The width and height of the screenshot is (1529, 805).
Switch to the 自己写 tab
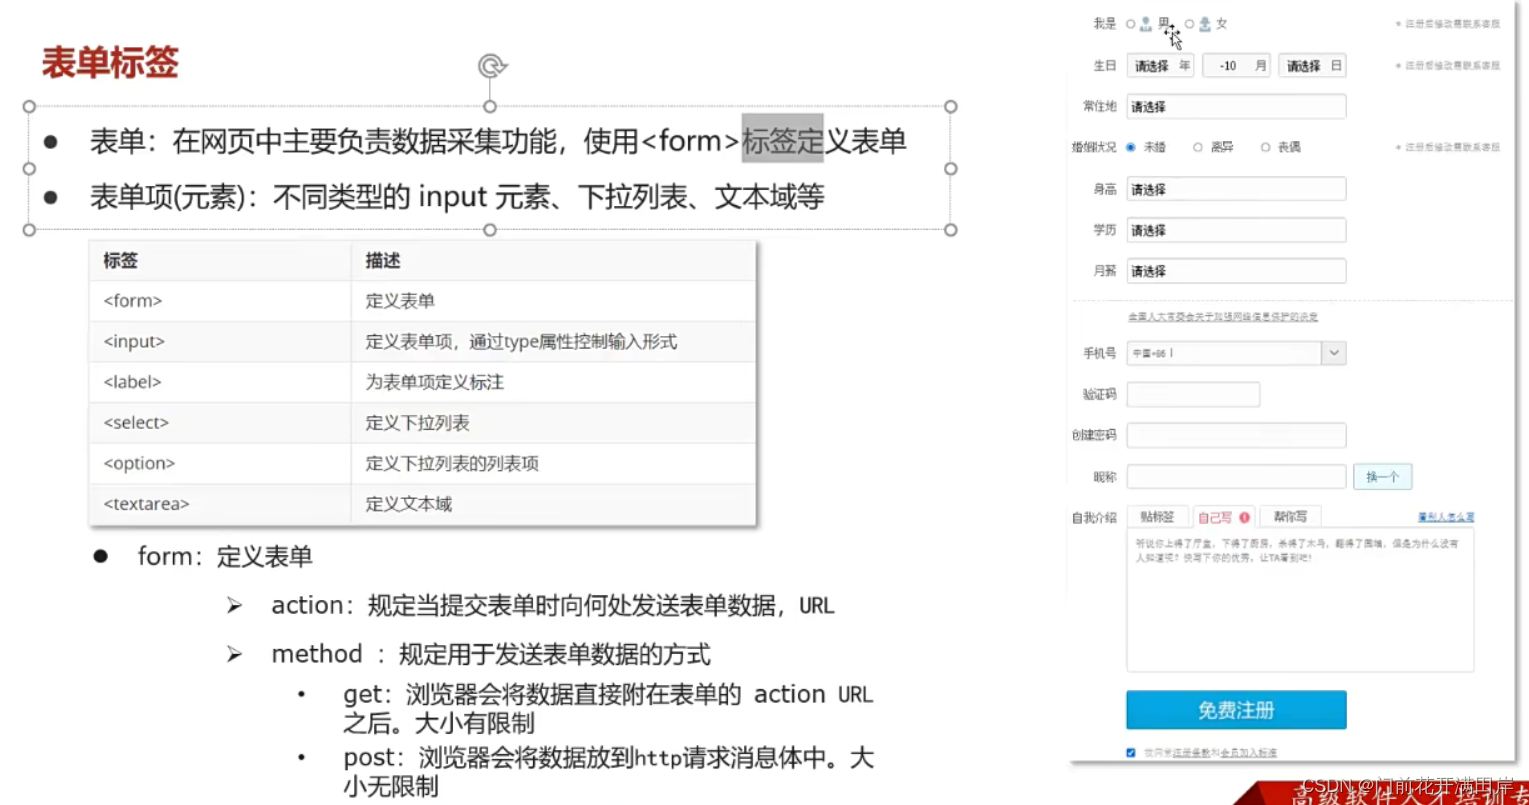[x=1224, y=517]
